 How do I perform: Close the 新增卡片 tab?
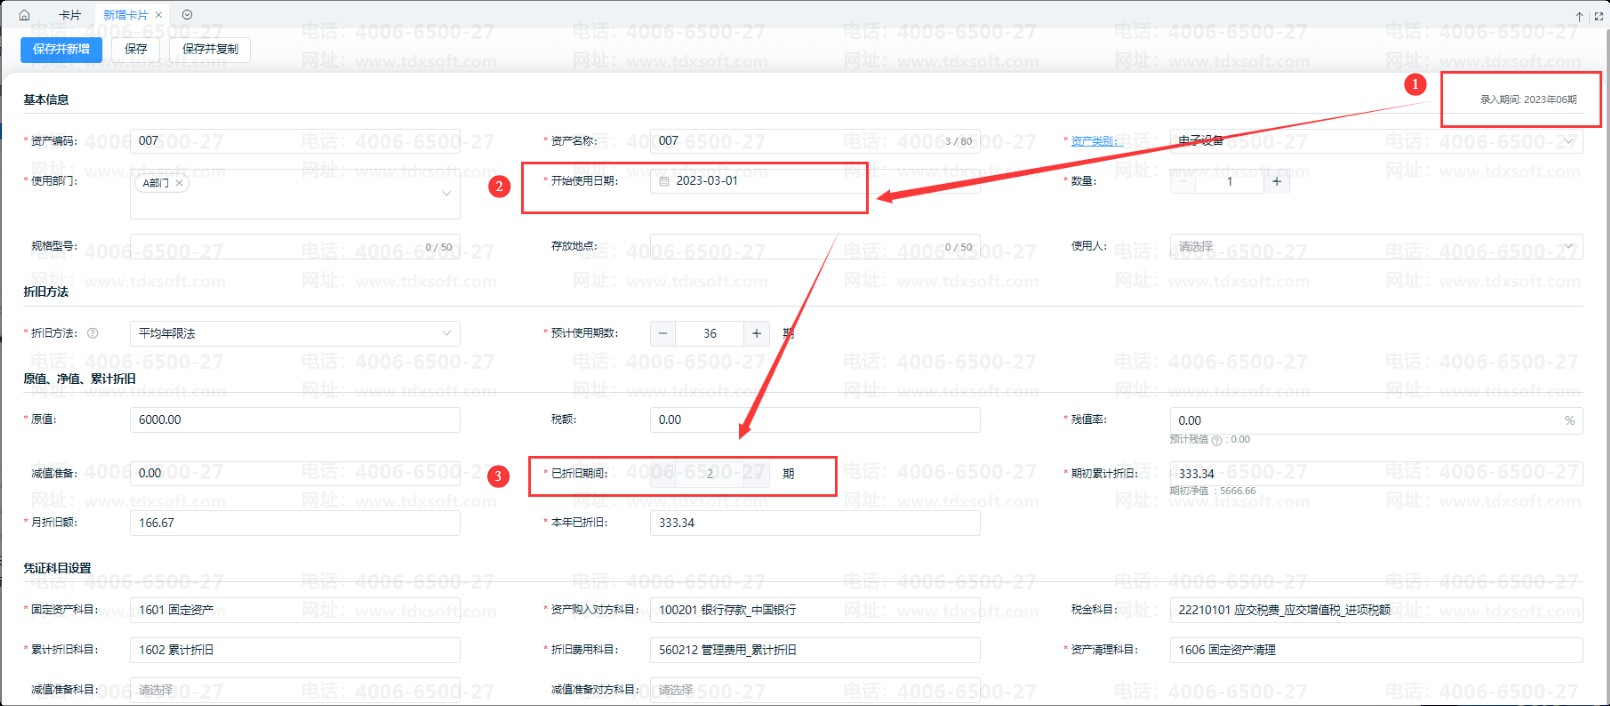click(158, 15)
